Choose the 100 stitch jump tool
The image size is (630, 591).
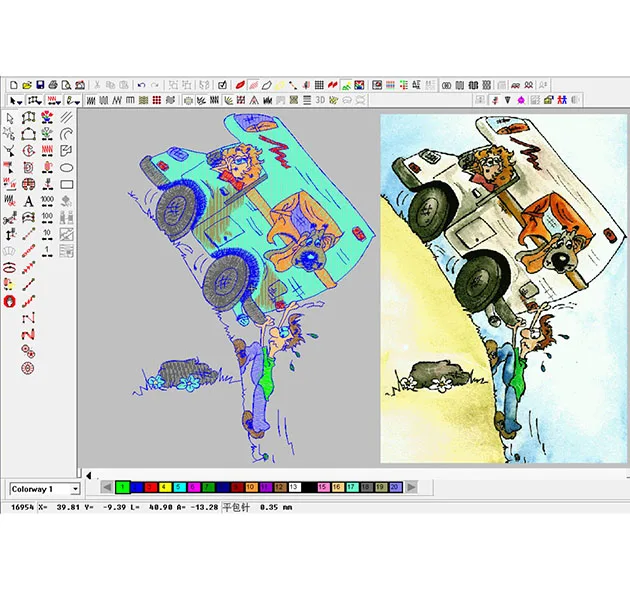[47, 217]
